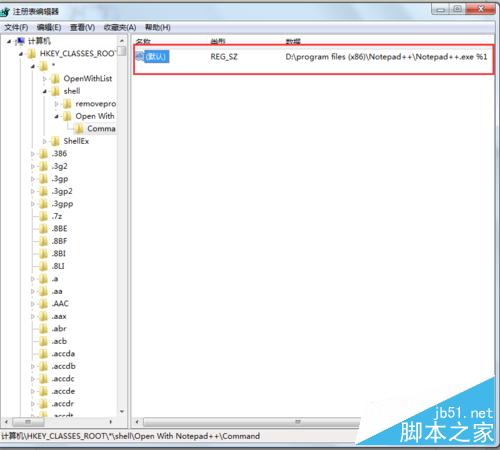Click values pane scroll left arrow
Viewport: 500px width, 450px height.
137,422
